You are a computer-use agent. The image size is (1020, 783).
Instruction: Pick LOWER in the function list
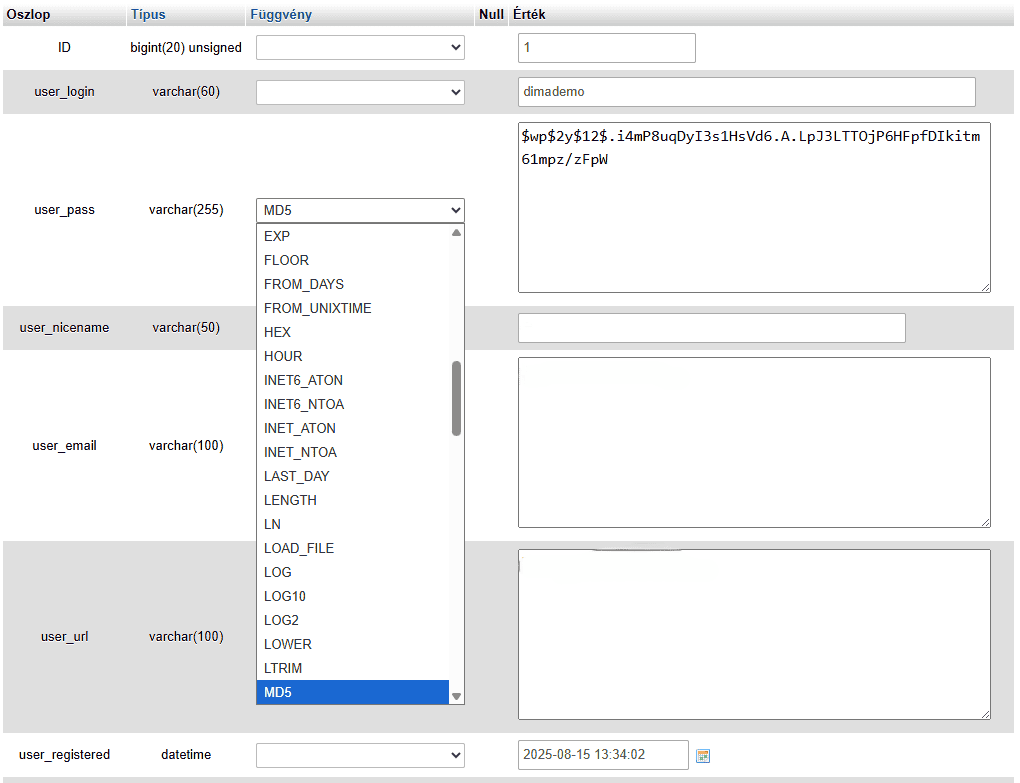353,644
